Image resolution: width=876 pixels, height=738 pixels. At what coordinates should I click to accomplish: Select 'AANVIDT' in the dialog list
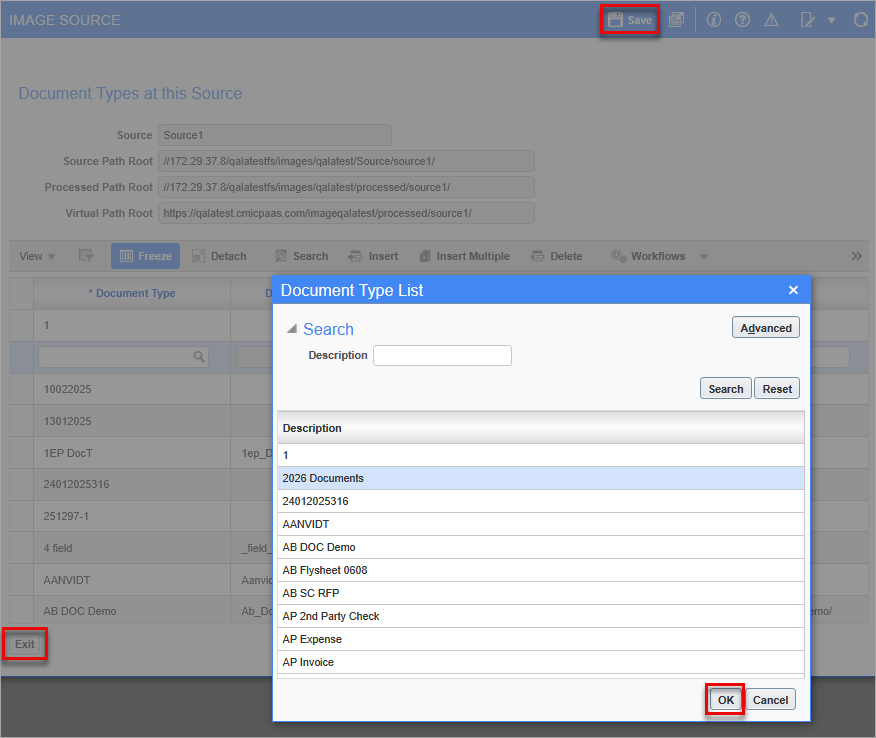(x=541, y=524)
